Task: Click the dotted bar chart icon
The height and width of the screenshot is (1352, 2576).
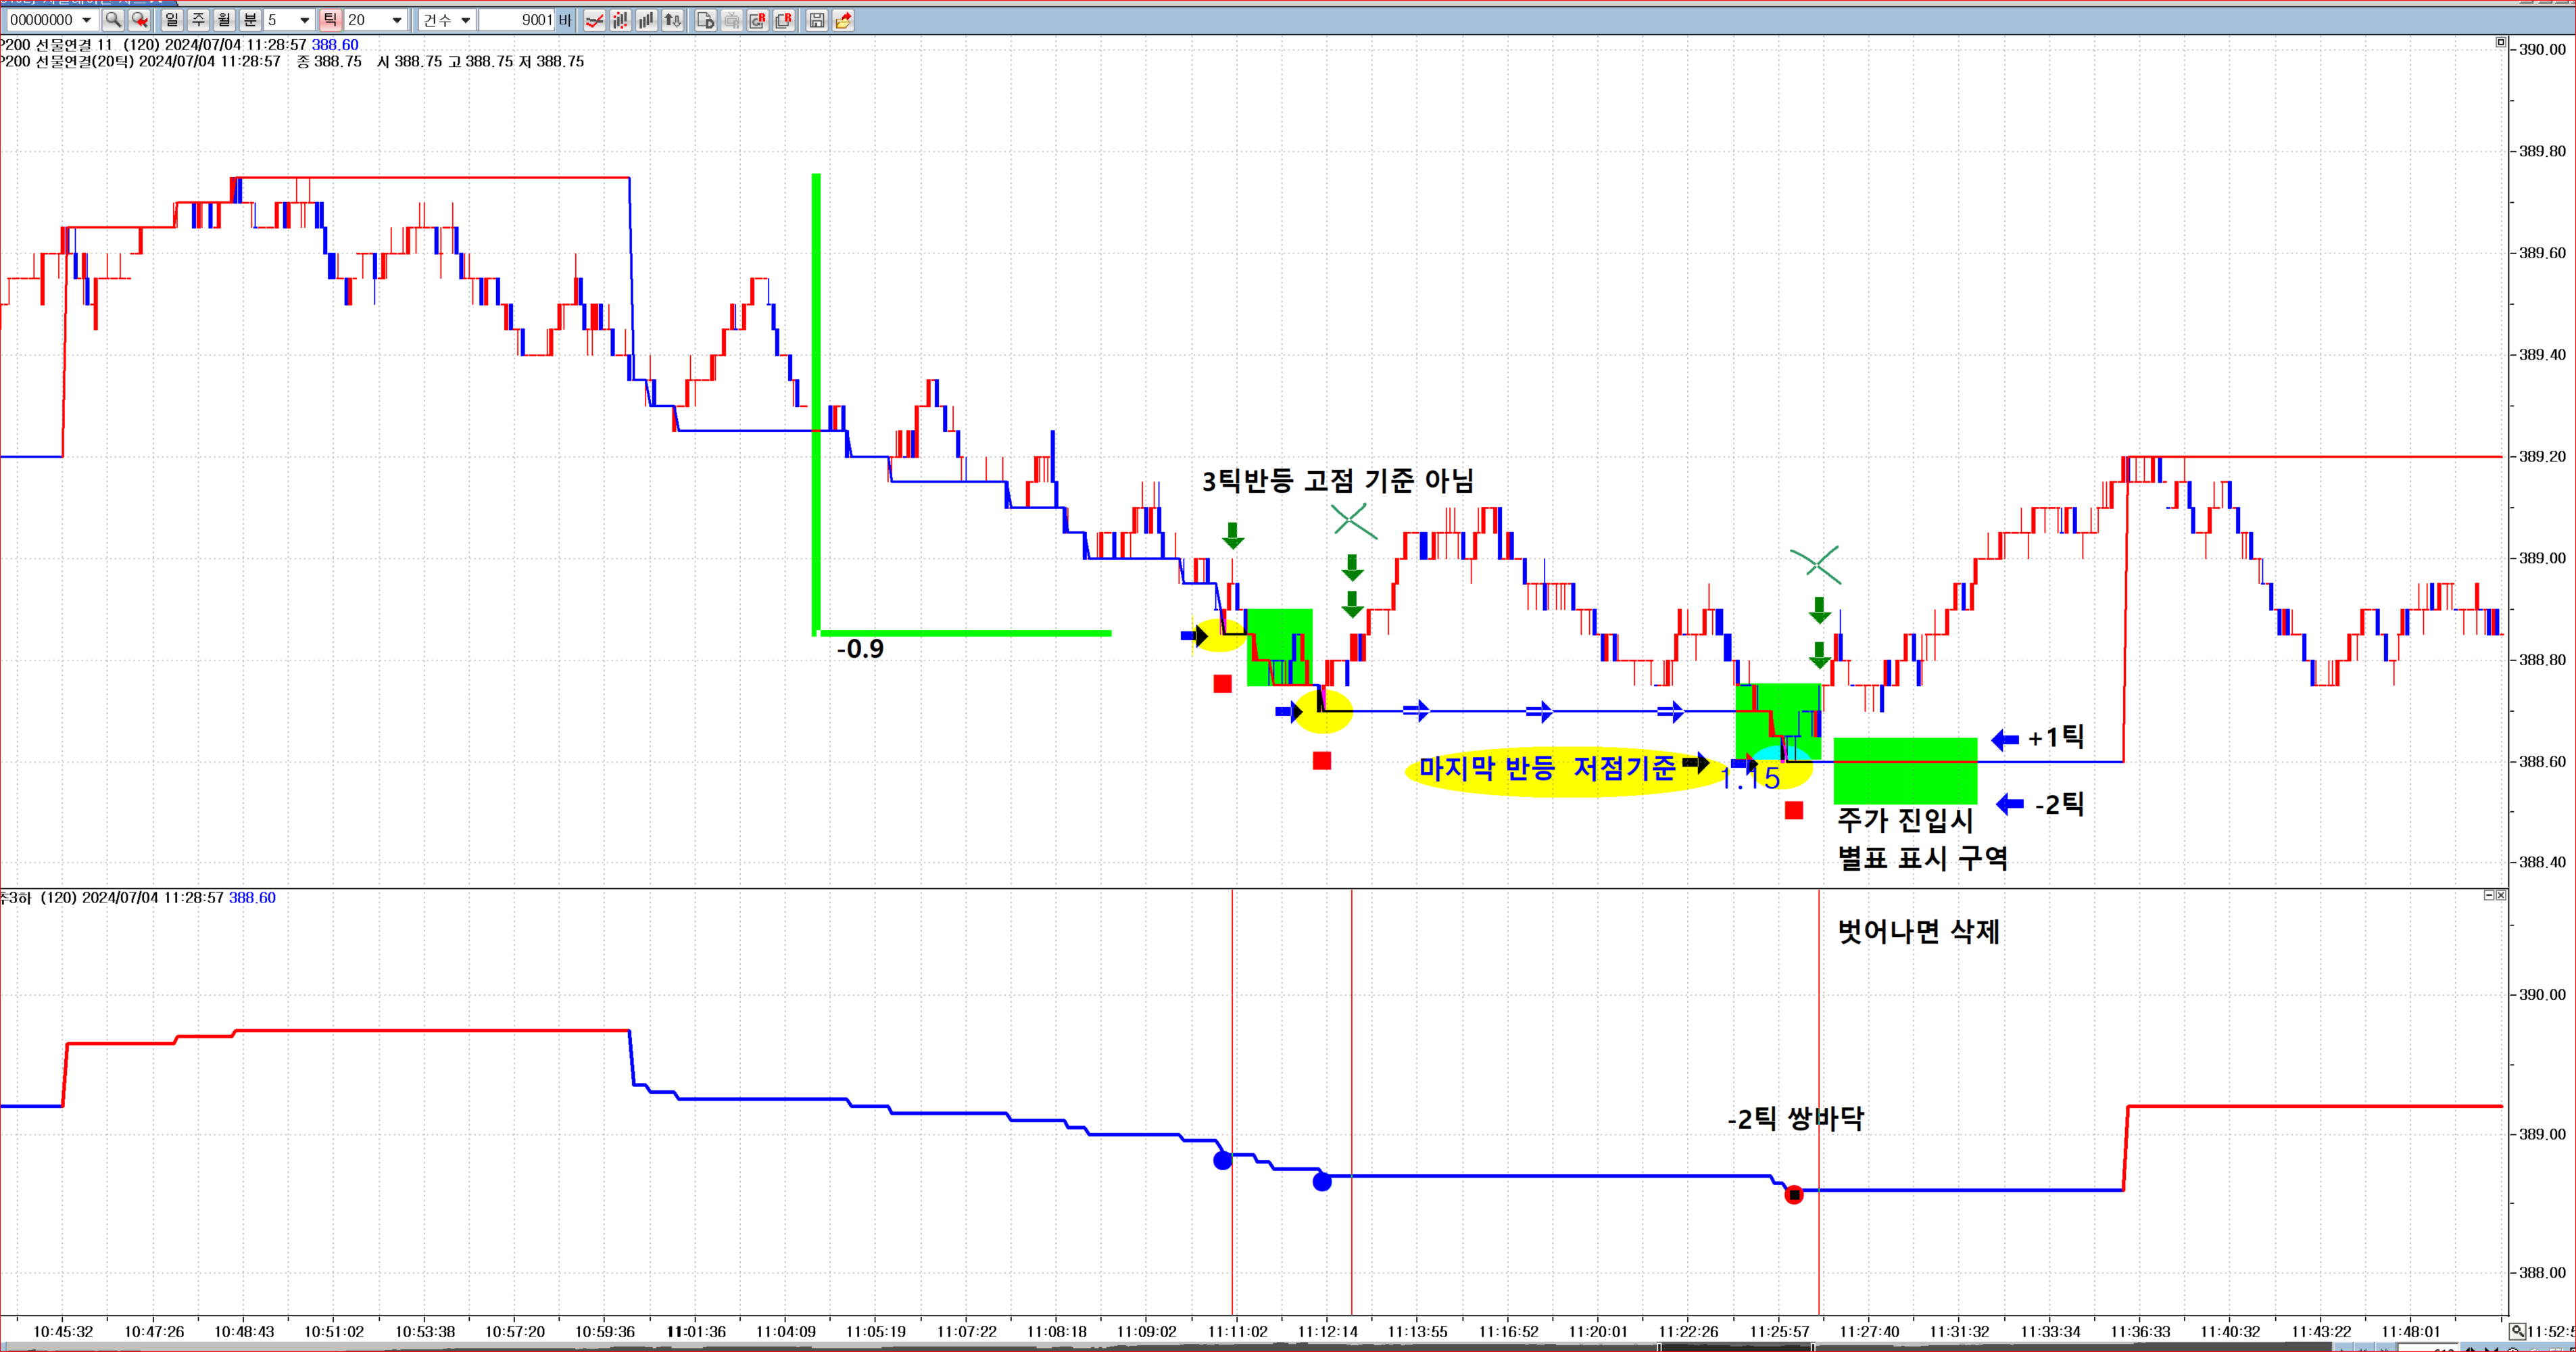Action: pyautogui.click(x=620, y=20)
